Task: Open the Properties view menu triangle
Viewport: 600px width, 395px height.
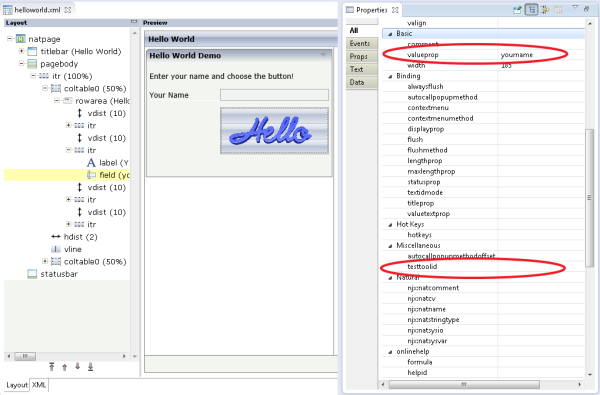Action: point(575,8)
